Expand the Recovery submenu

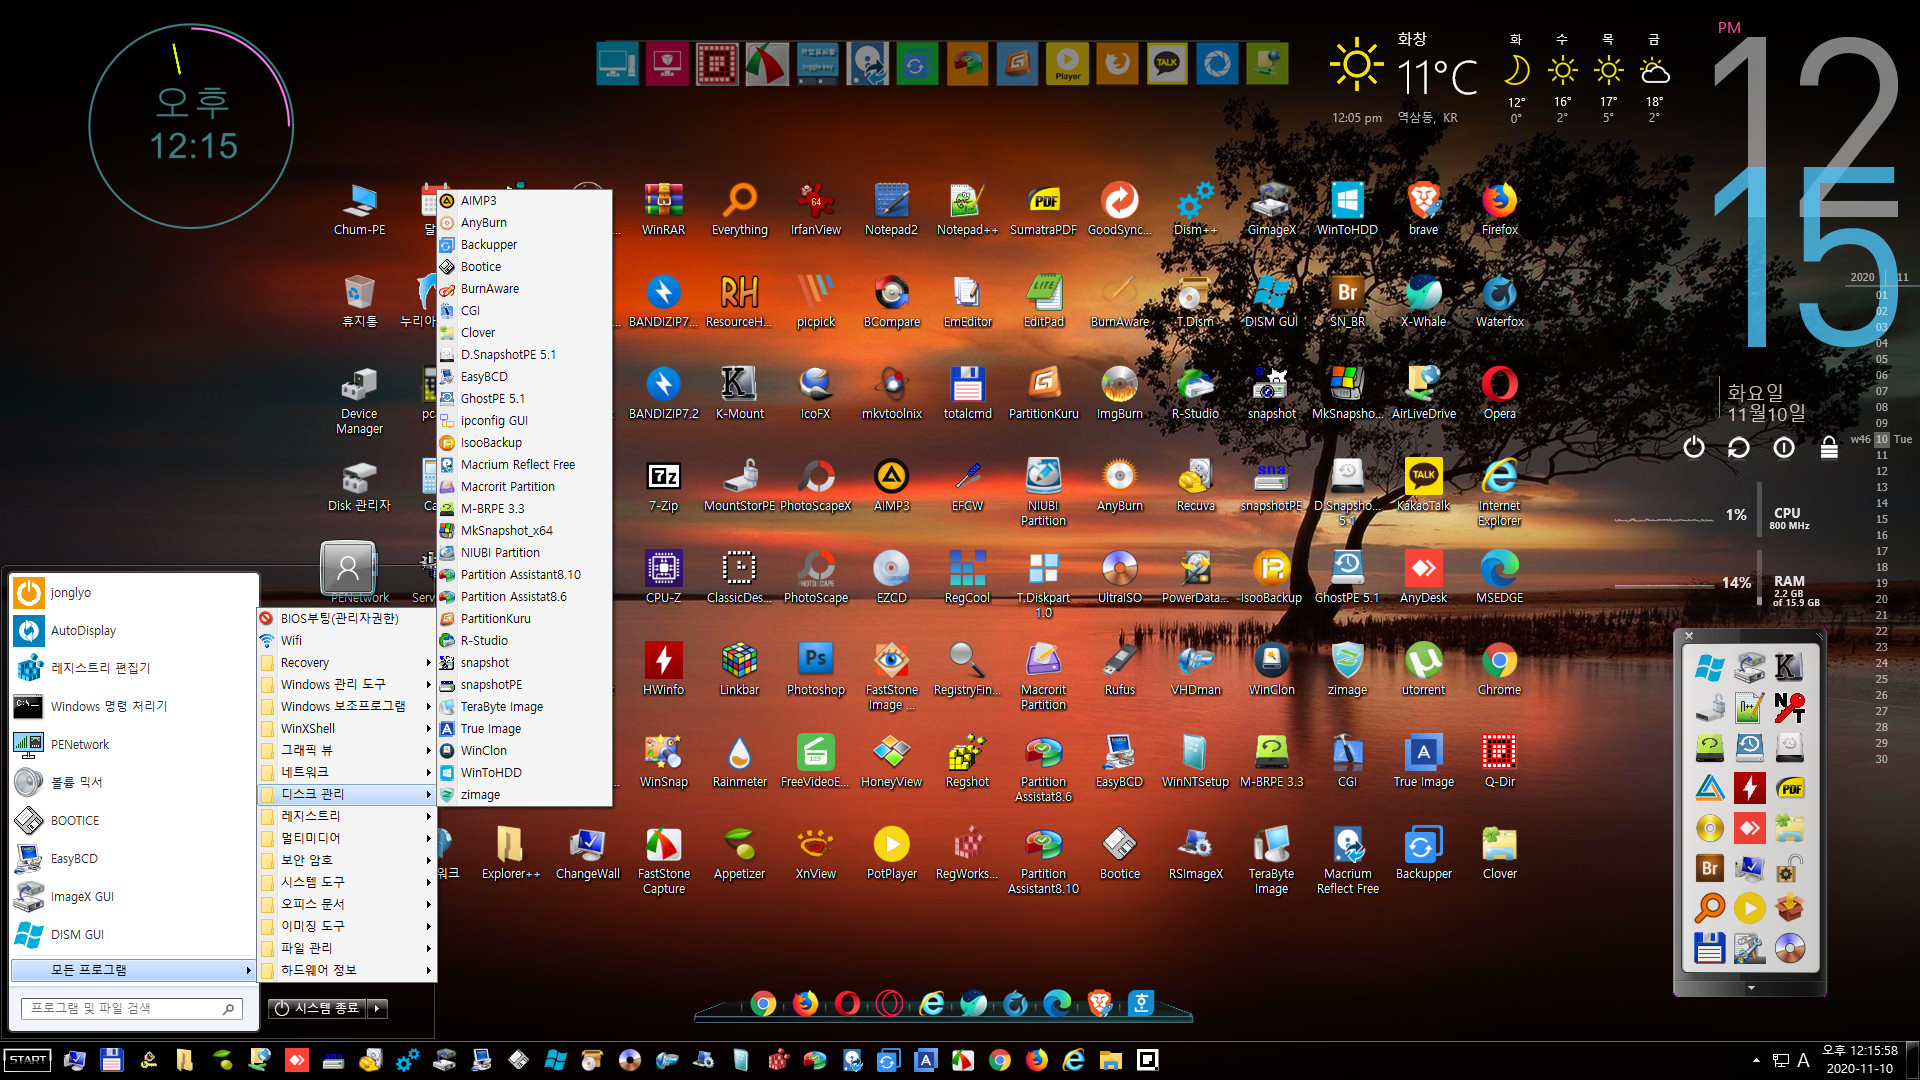pos(346,662)
